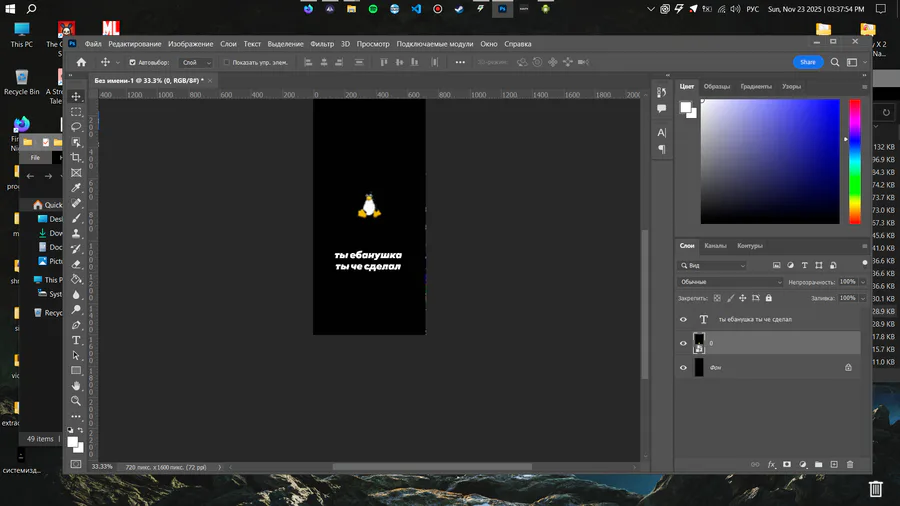Toggle layer filtering switch

[865, 264]
